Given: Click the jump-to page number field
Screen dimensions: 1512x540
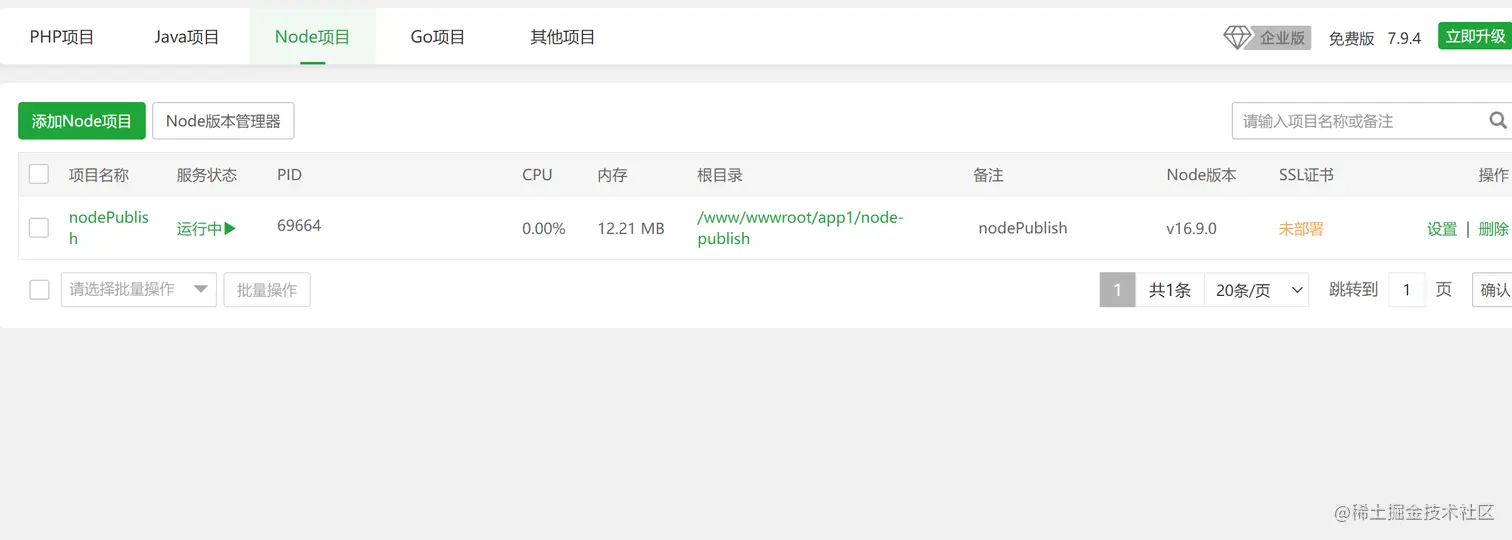Looking at the screenshot, I should (x=1407, y=290).
